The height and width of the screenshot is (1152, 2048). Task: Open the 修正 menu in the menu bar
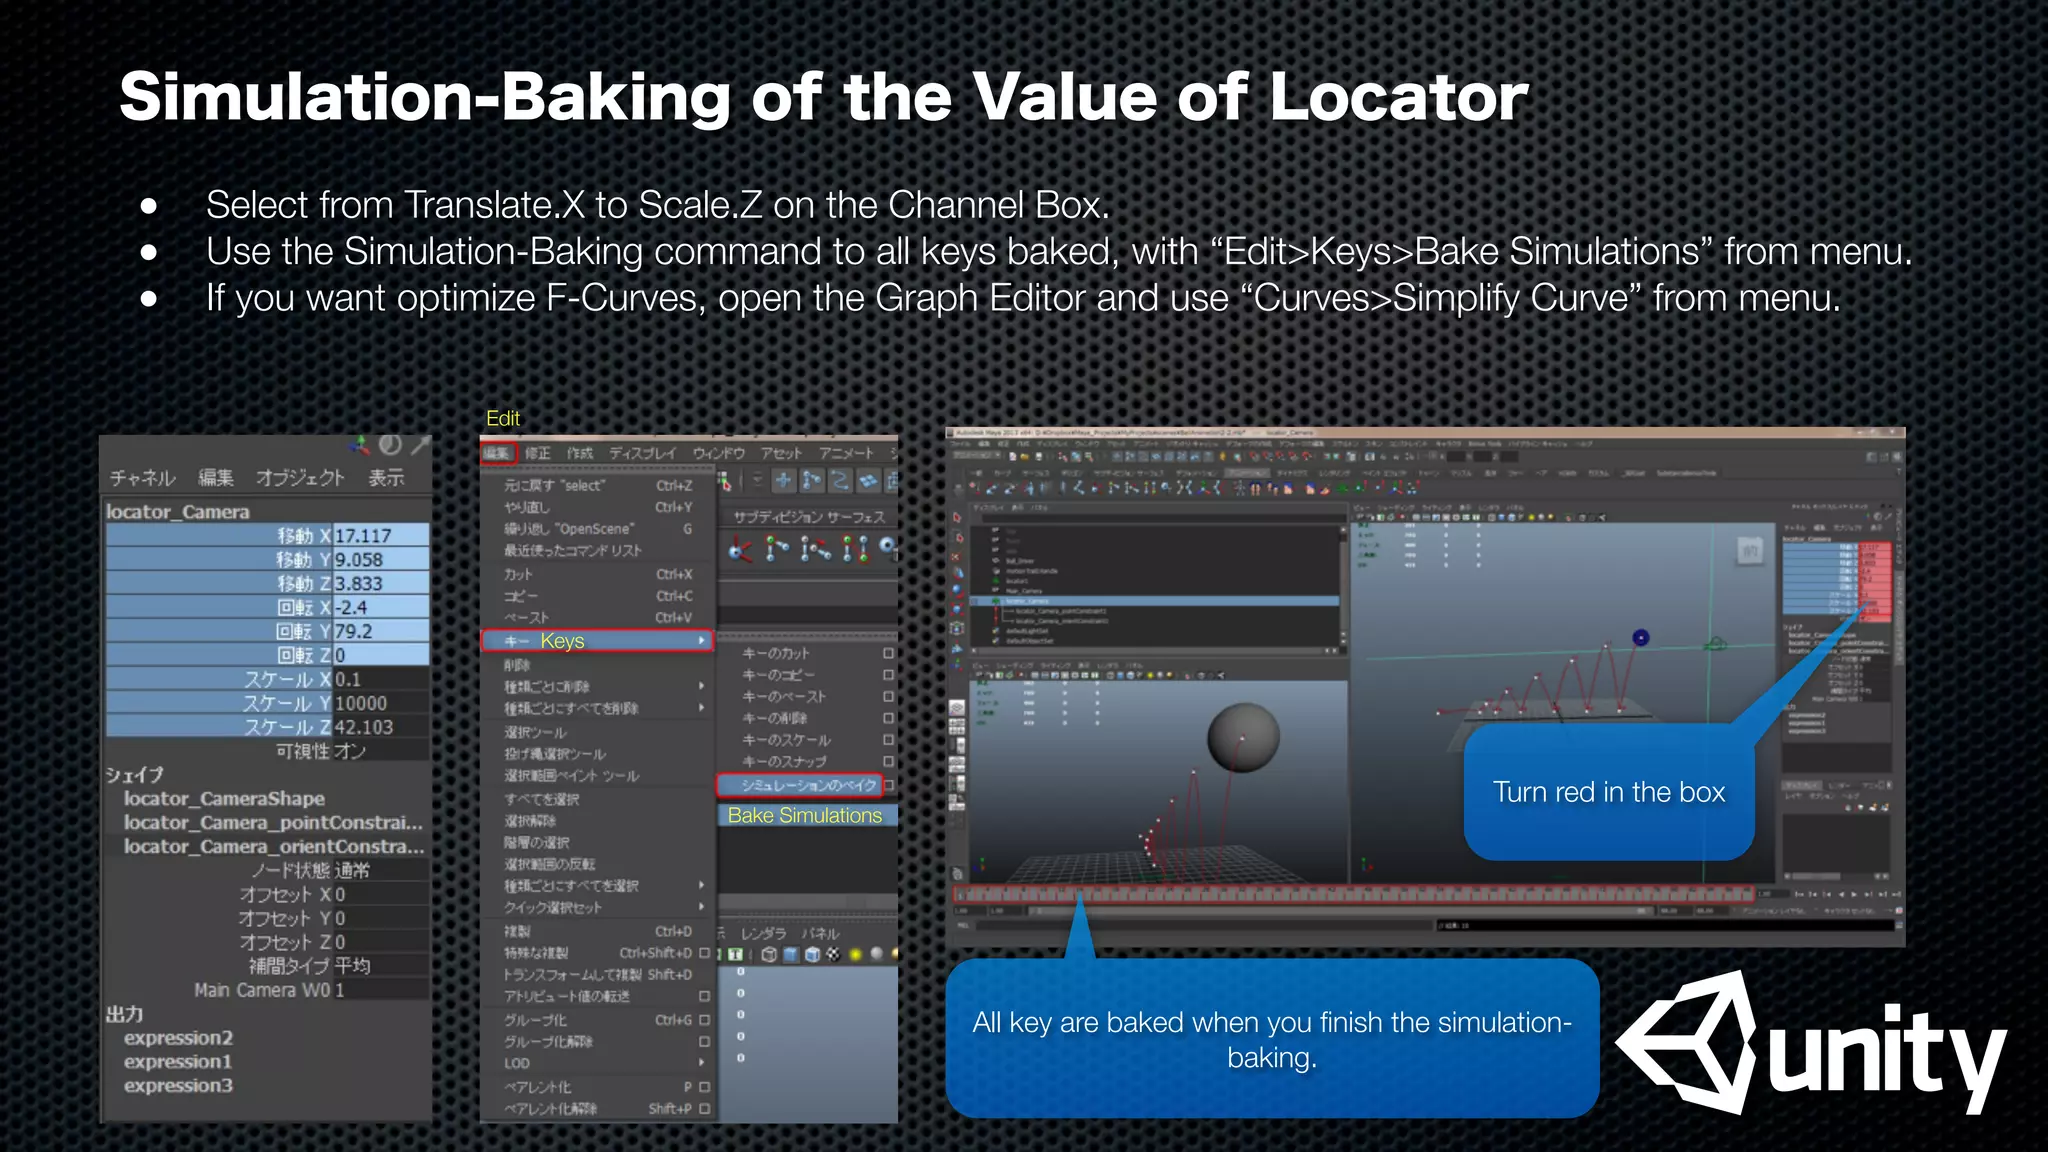538,453
